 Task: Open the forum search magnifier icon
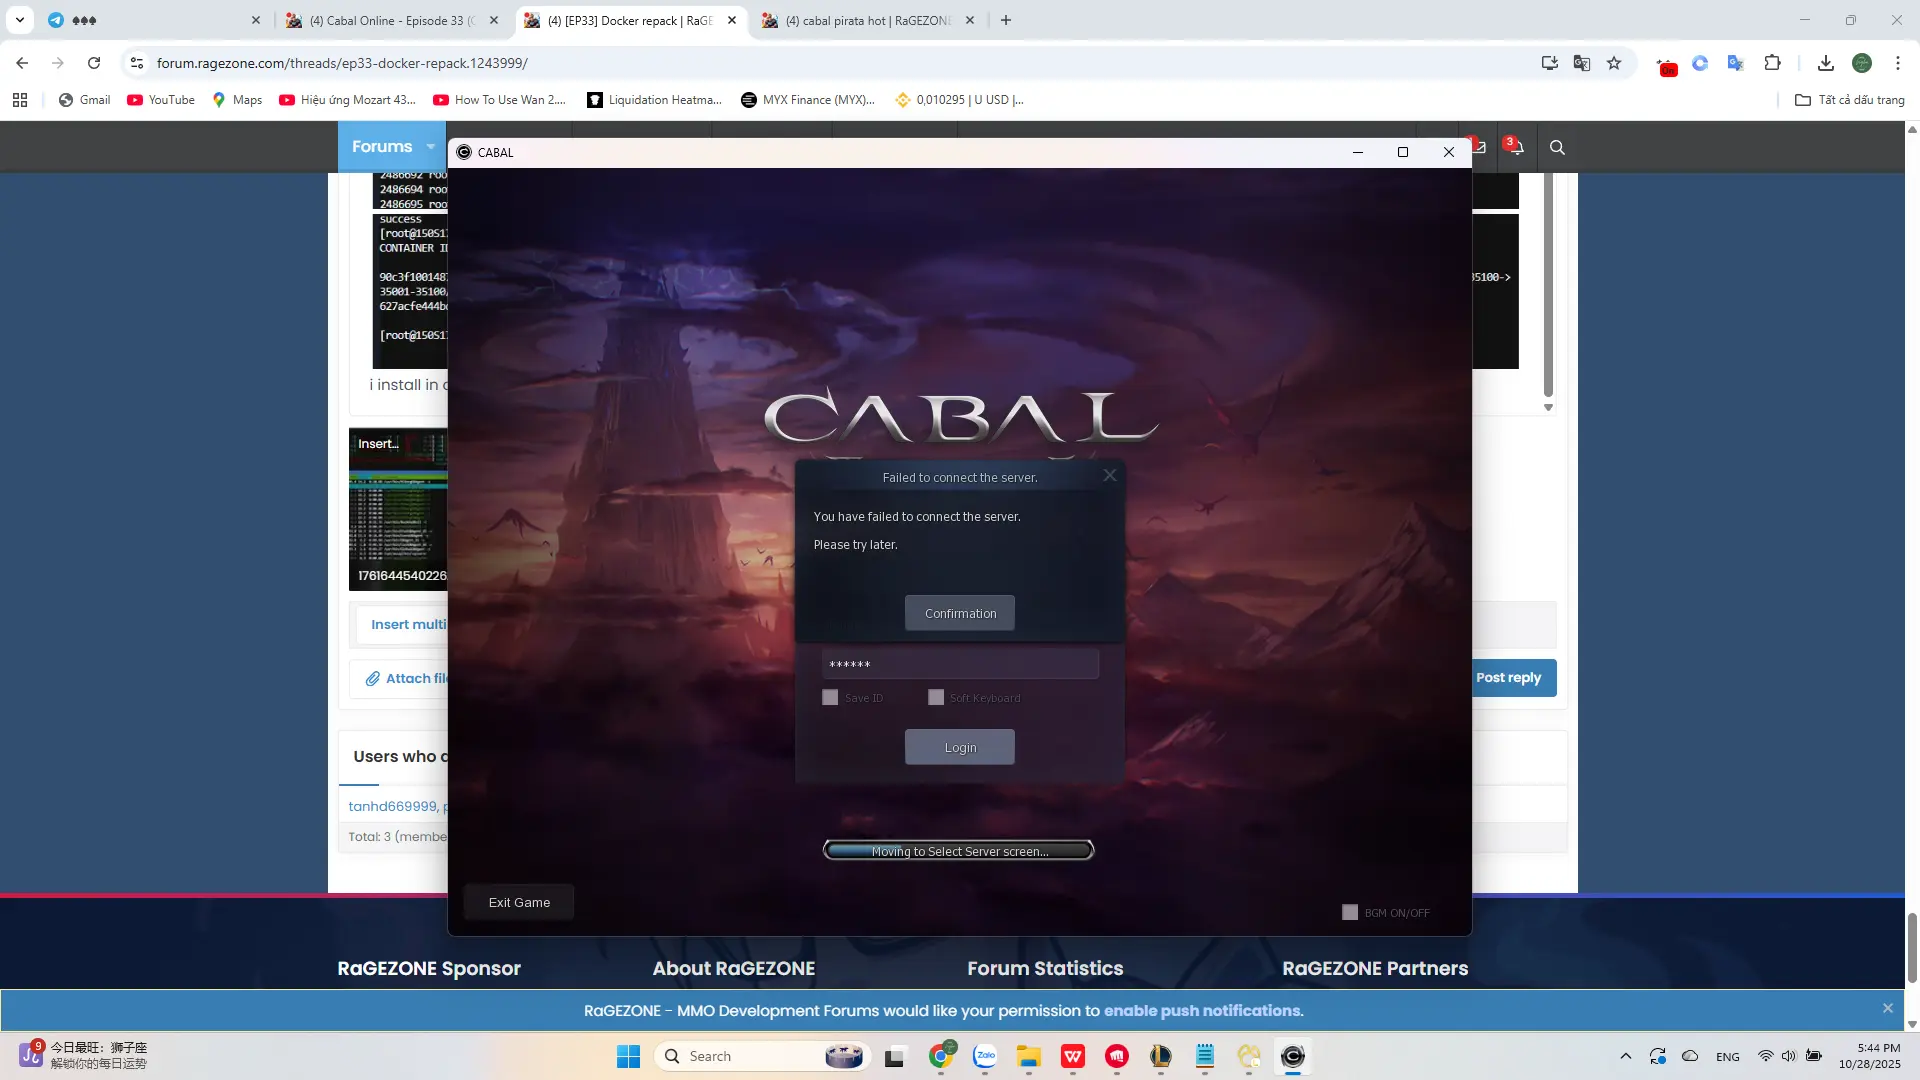click(1557, 147)
